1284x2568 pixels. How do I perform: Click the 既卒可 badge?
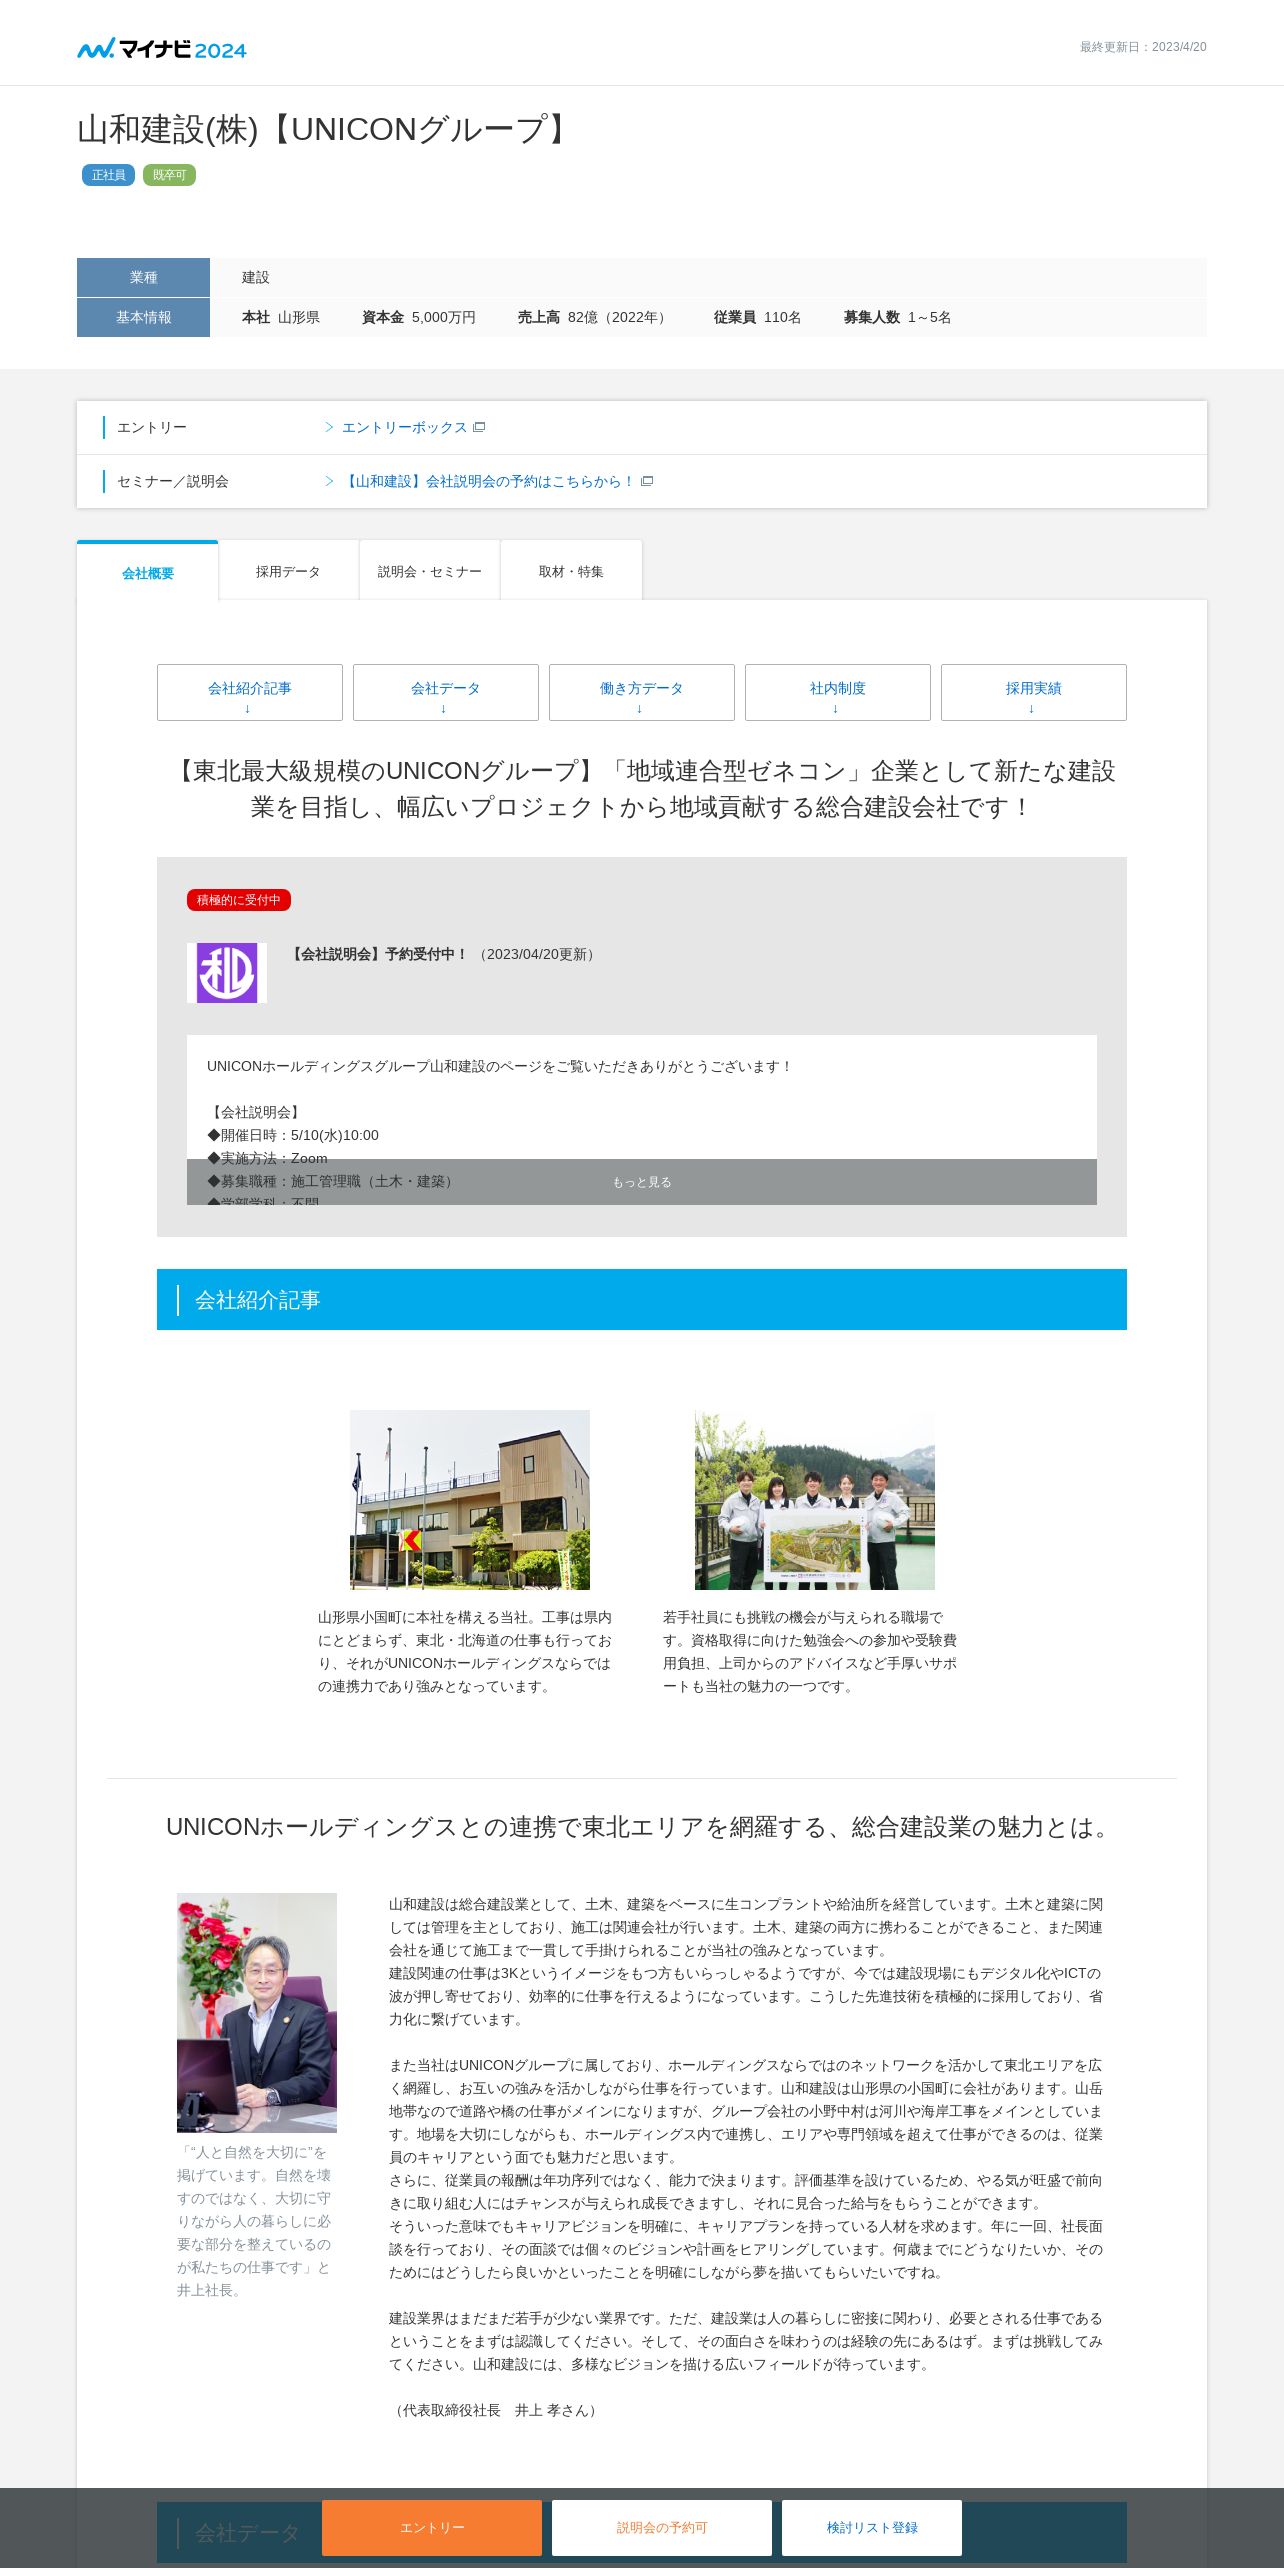pos(169,175)
